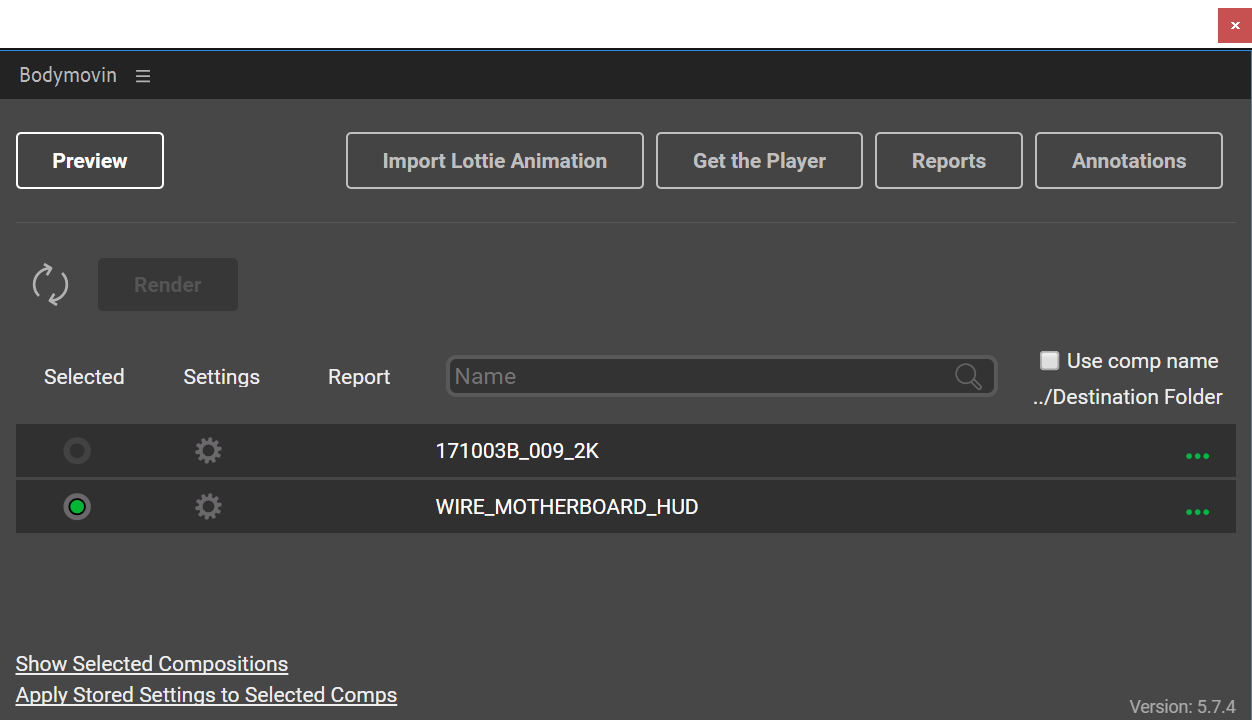Refresh the compositions list

click(50, 285)
